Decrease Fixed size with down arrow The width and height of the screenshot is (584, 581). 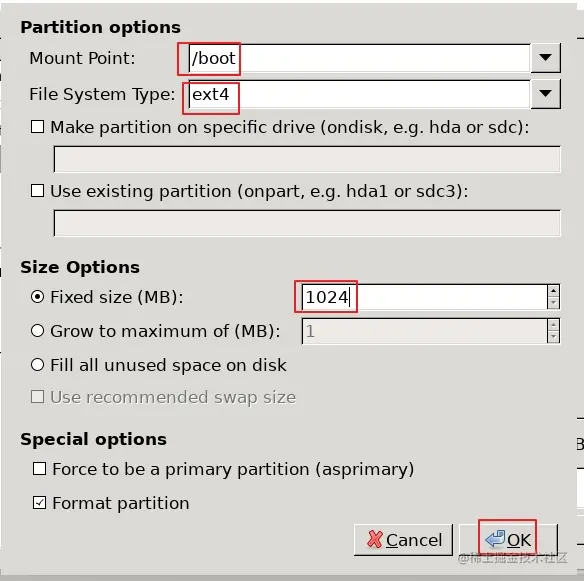point(553,303)
